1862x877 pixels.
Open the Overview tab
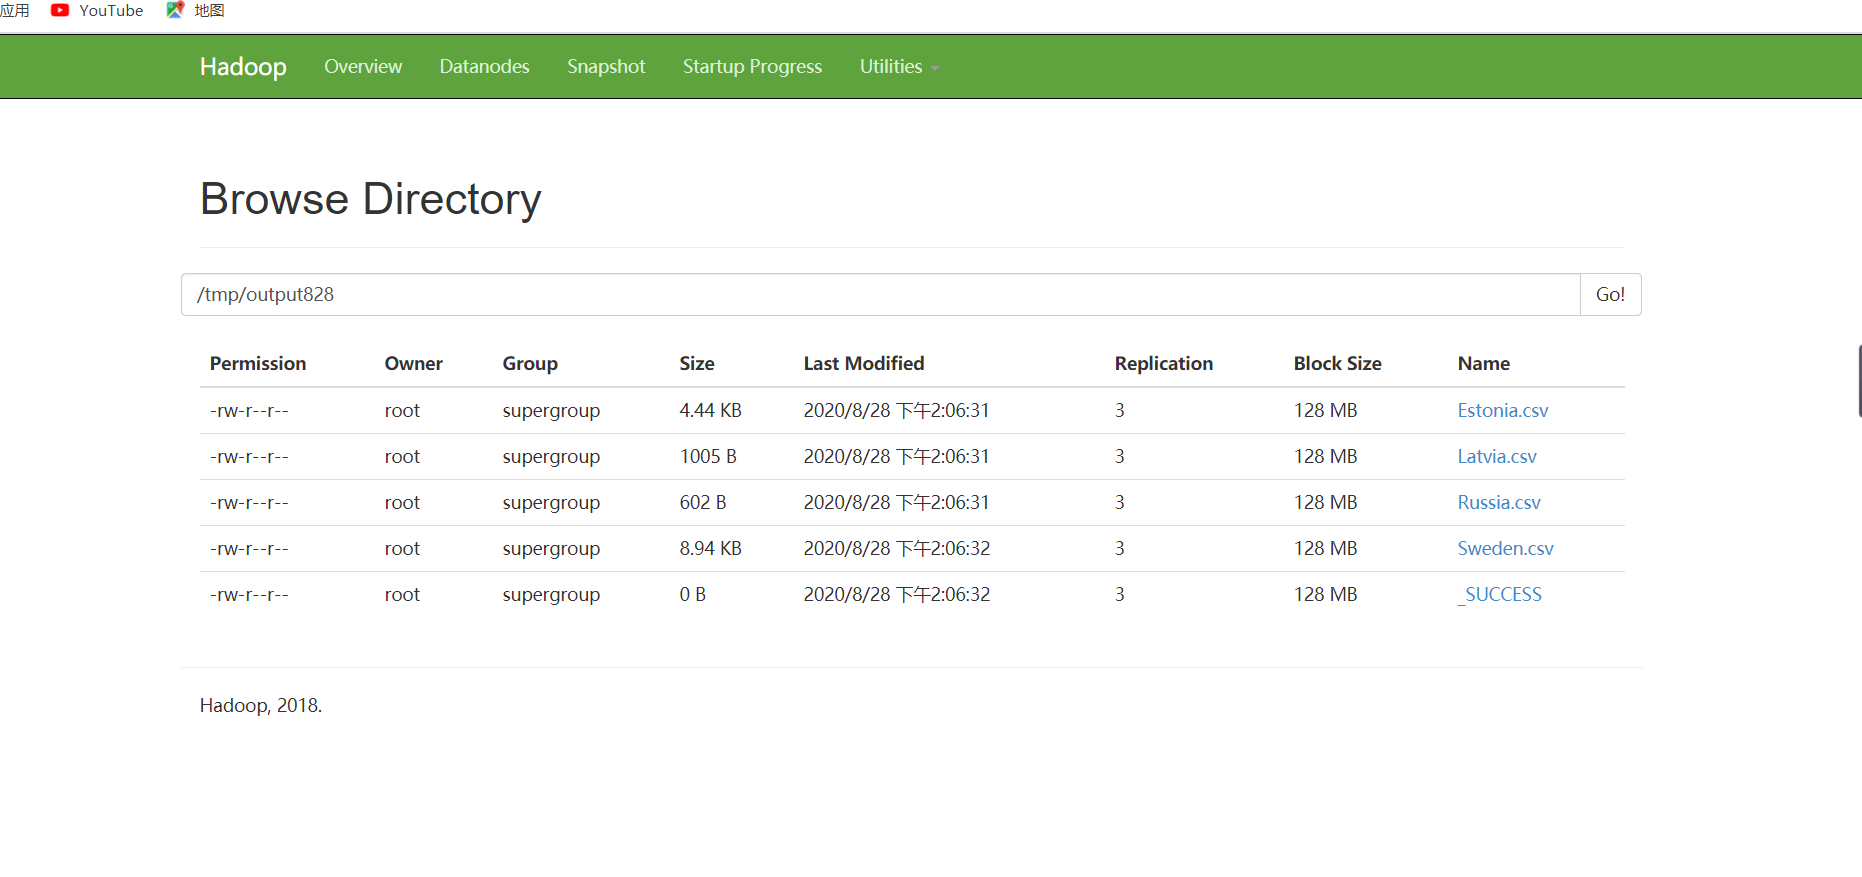(x=363, y=66)
